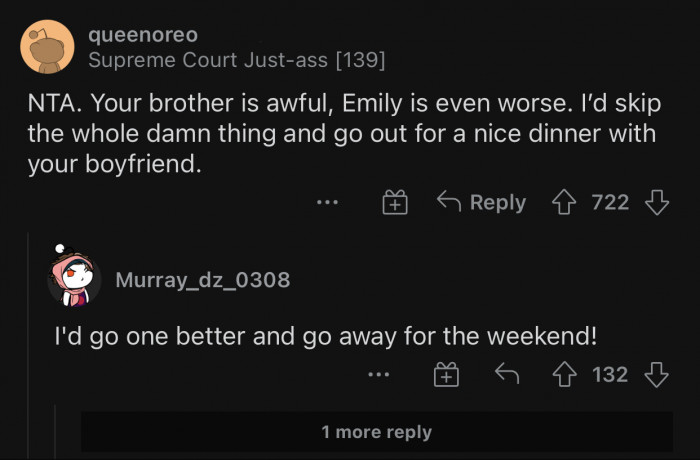This screenshot has width=700, height=460.
Task: Upvote Murray_dz_0308's reply
Action: click(566, 375)
